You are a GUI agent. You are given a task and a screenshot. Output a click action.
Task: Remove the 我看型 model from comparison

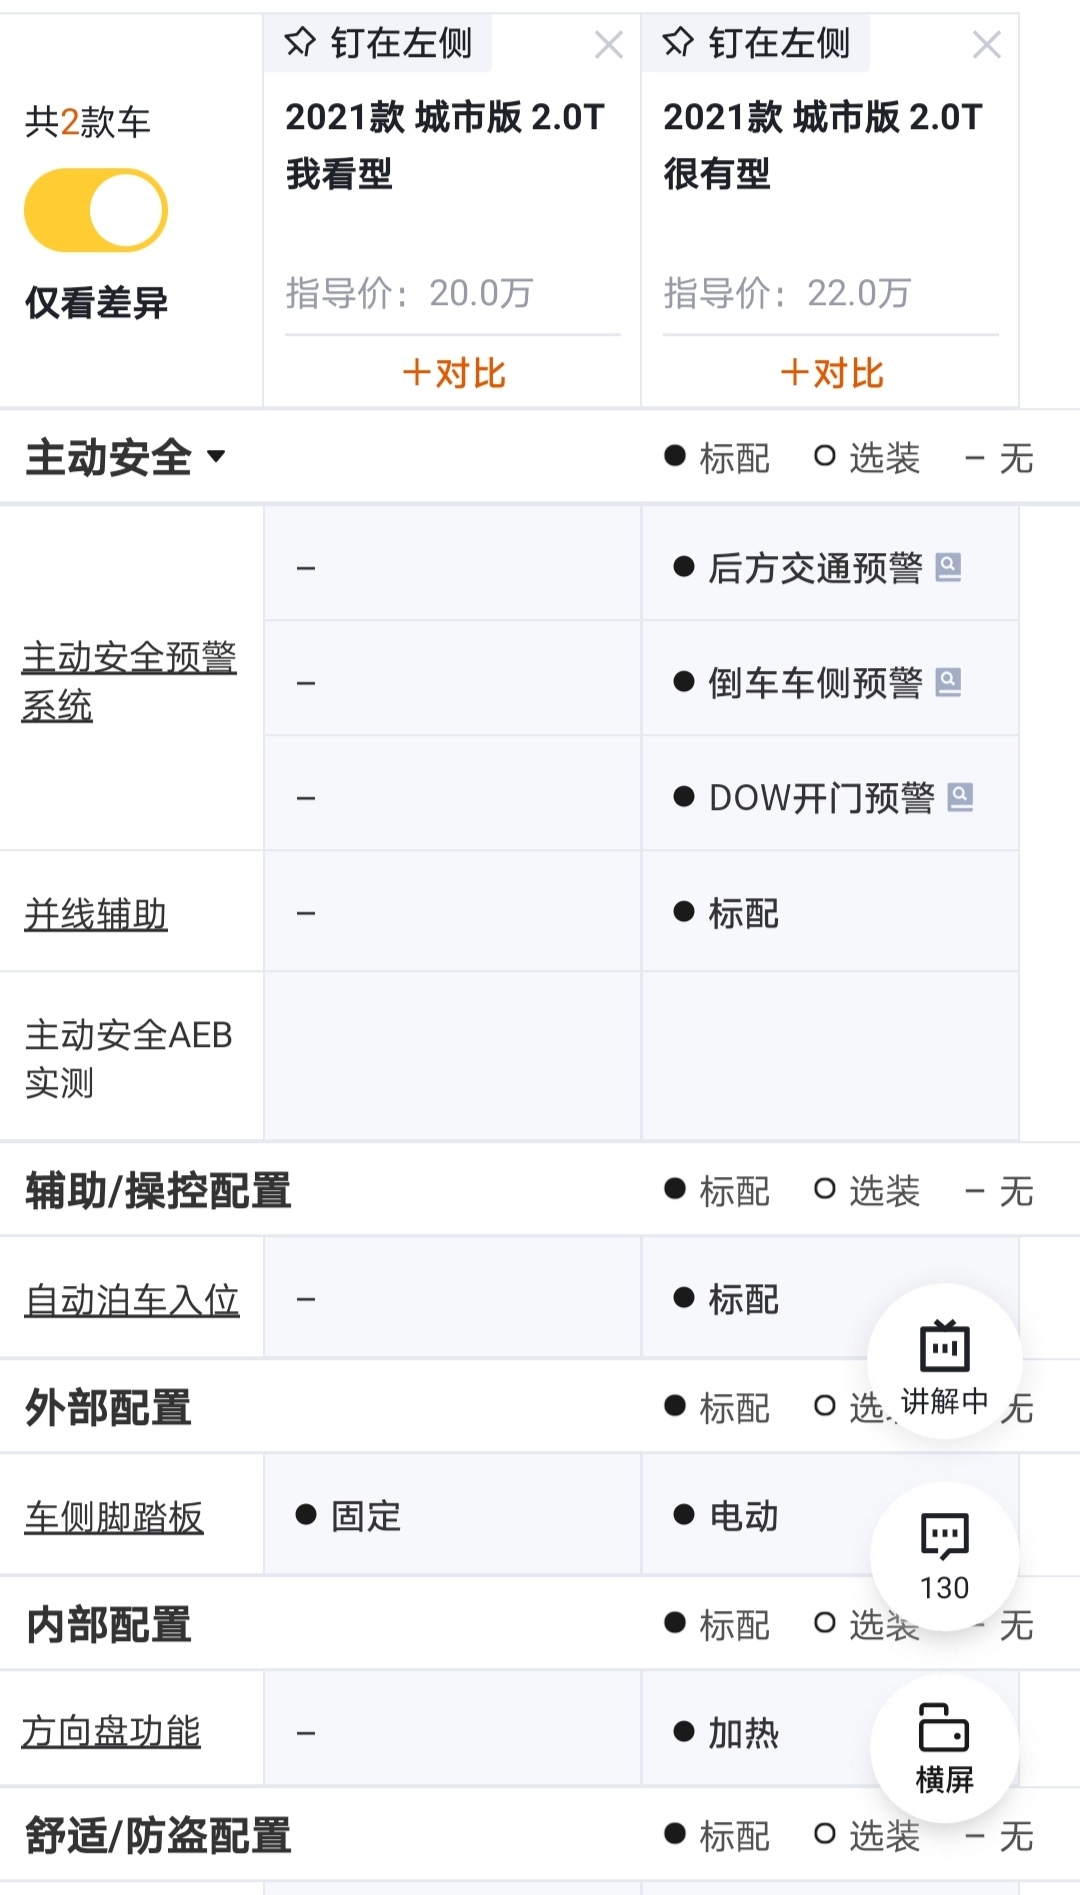click(608, 45)
